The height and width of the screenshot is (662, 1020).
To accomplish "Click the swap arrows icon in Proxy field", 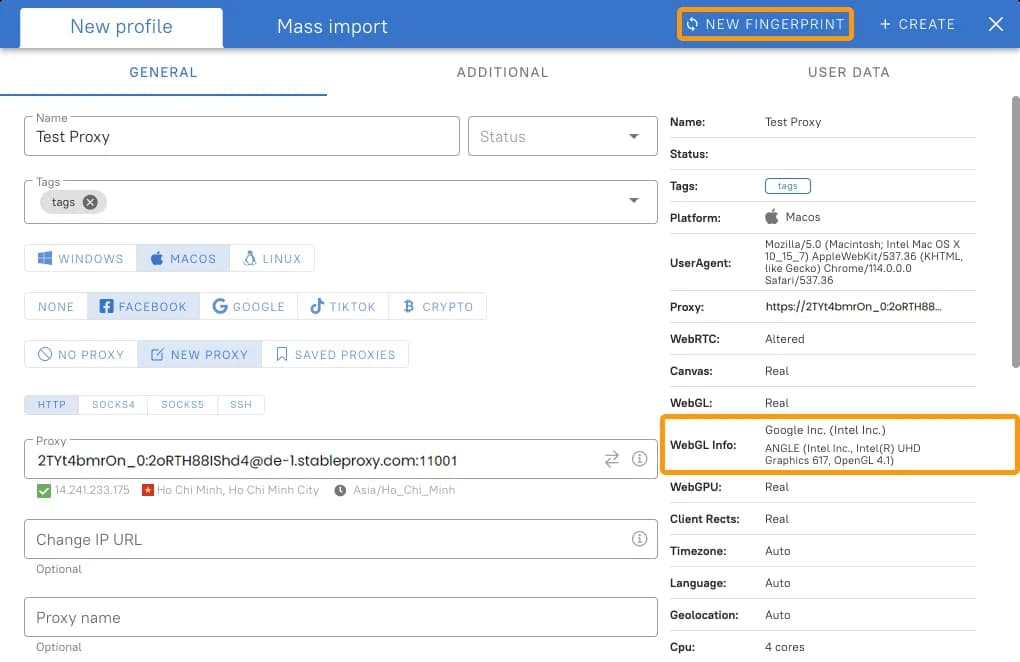I will [x=612, y=460].
